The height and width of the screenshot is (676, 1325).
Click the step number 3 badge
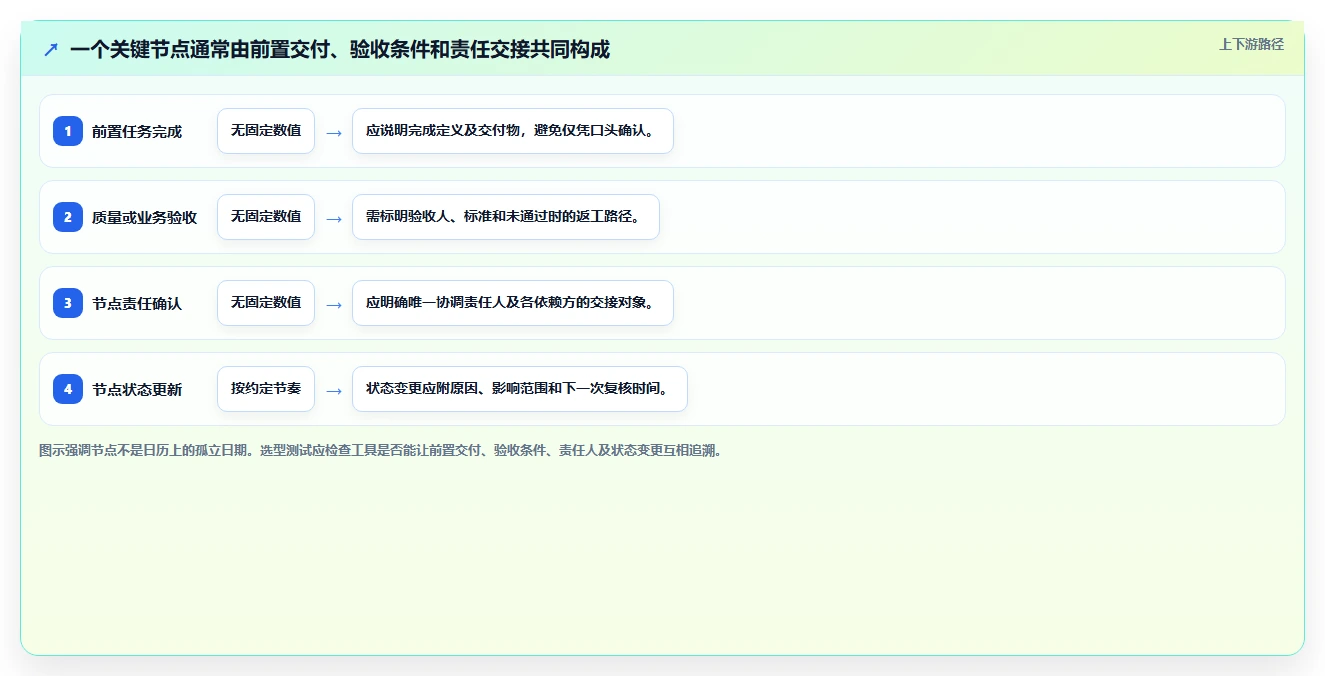68,303
